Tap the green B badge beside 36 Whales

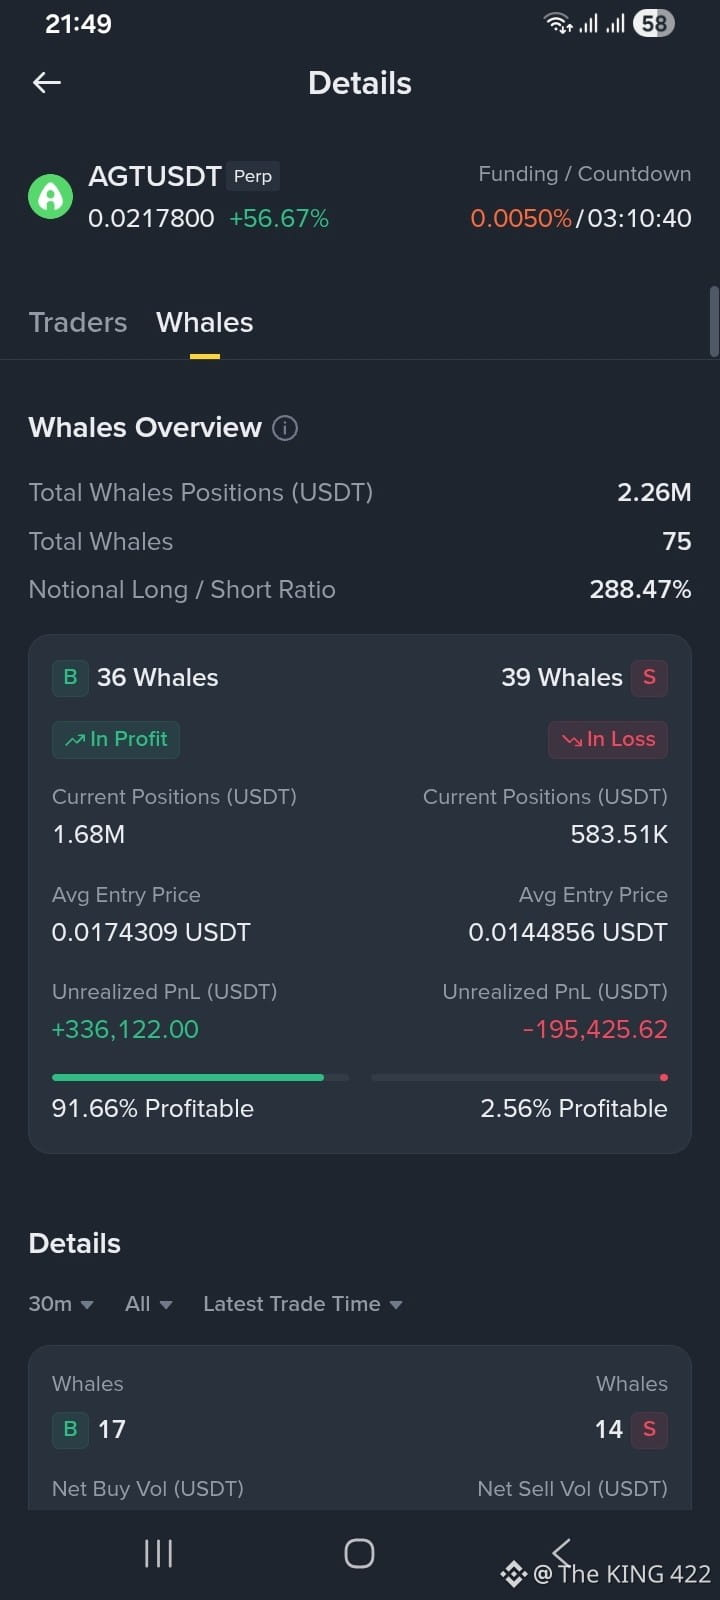(70, 677)
